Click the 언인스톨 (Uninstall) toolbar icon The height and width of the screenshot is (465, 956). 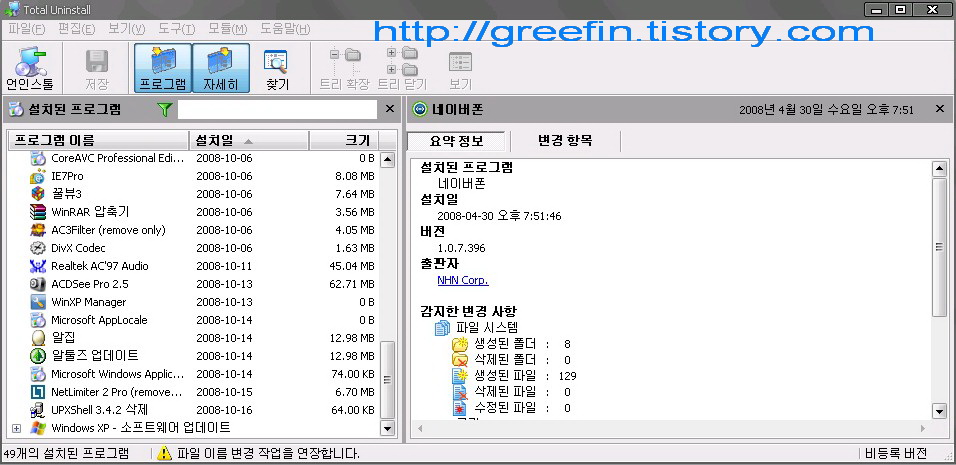click(x=29, y=68)
